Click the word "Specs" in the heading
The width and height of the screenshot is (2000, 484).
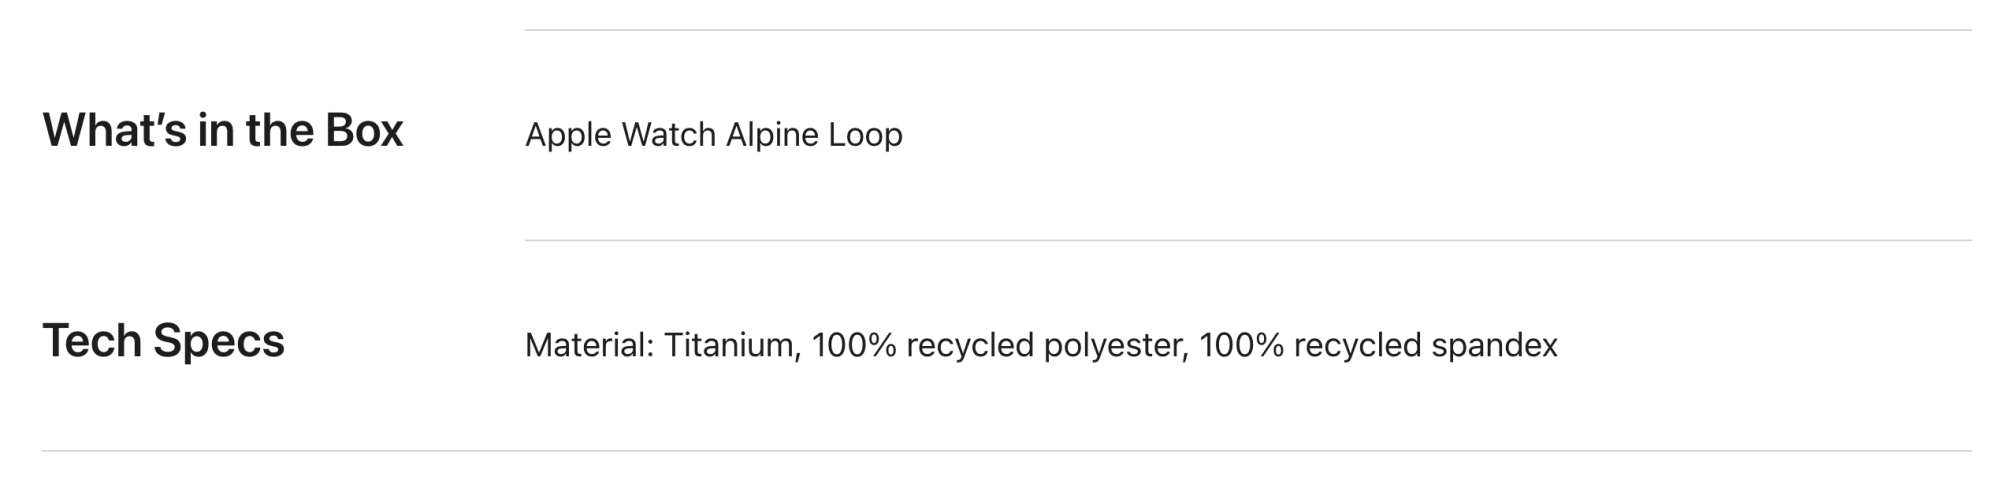218,341
